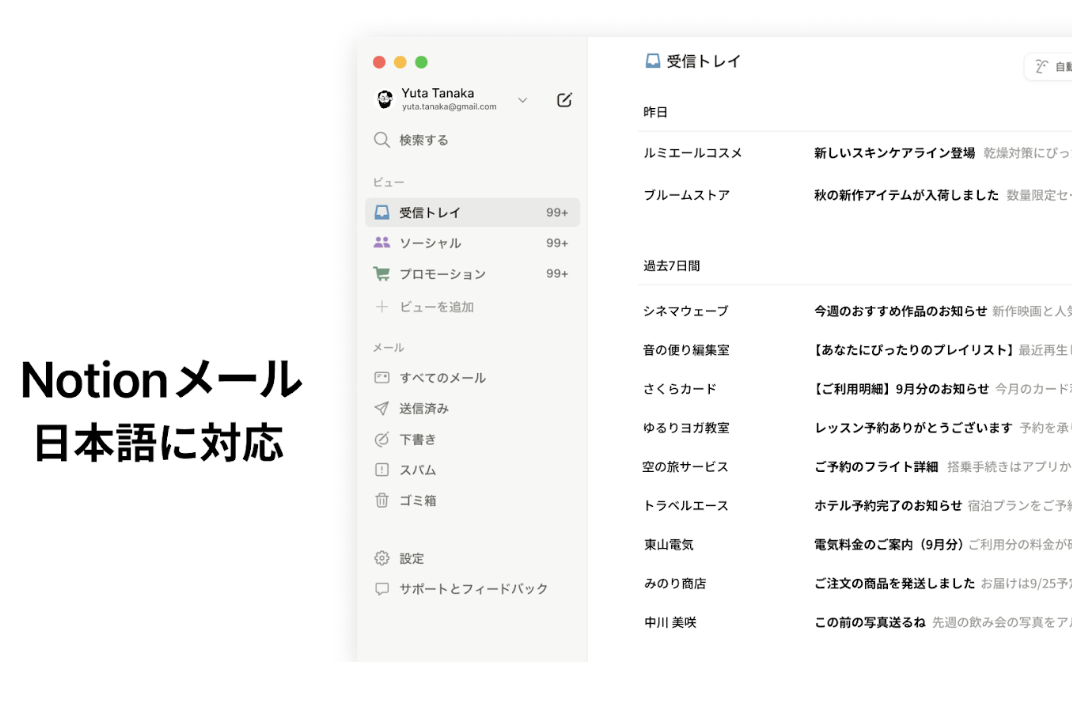
Task: Open 送信済み using the paper plane icon
Action: click(x=382, y=408)
